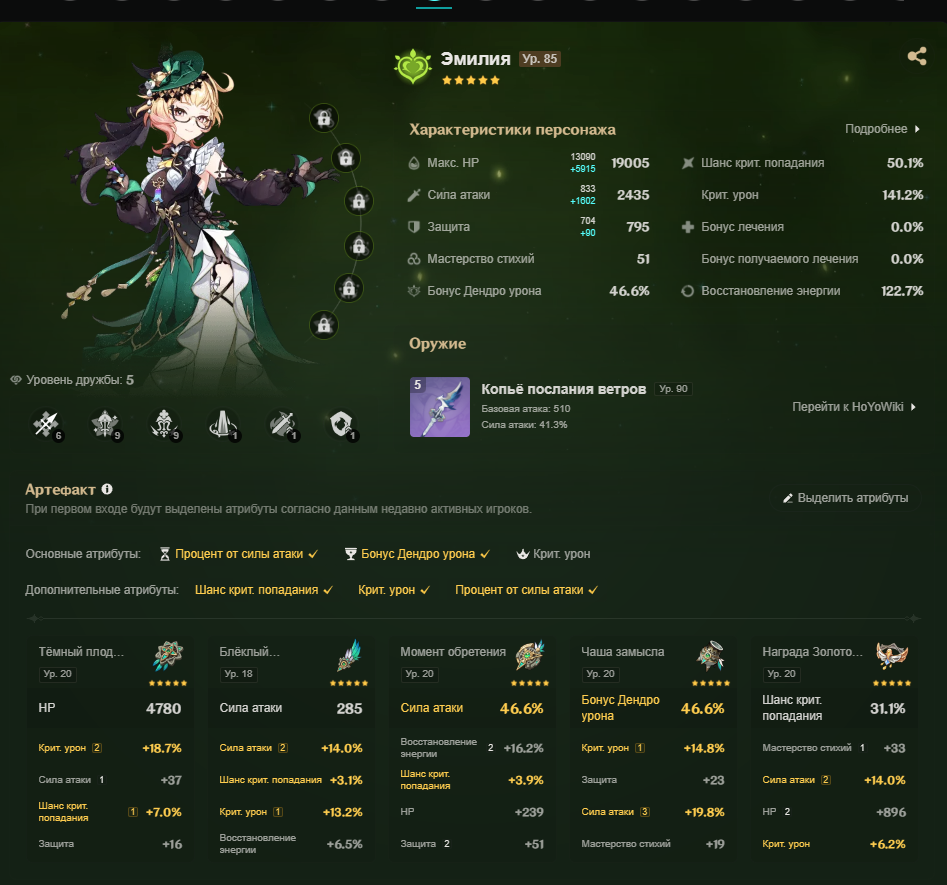Click the Копьё послания ветров weapon thumbnail
Screen dimensions: 947x885
click(x=440, y=407)
